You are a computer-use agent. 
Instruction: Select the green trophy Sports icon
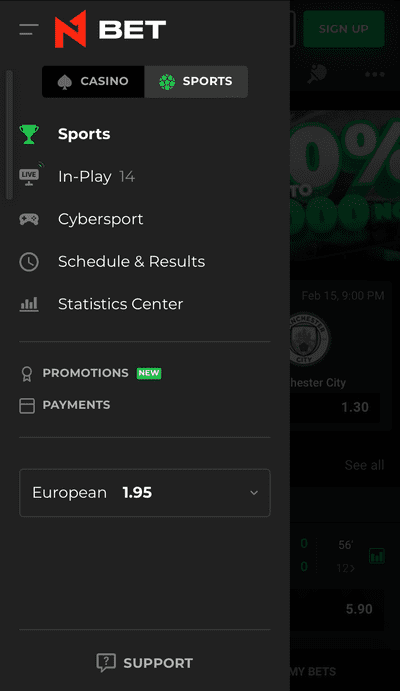[x=29, y=134]
